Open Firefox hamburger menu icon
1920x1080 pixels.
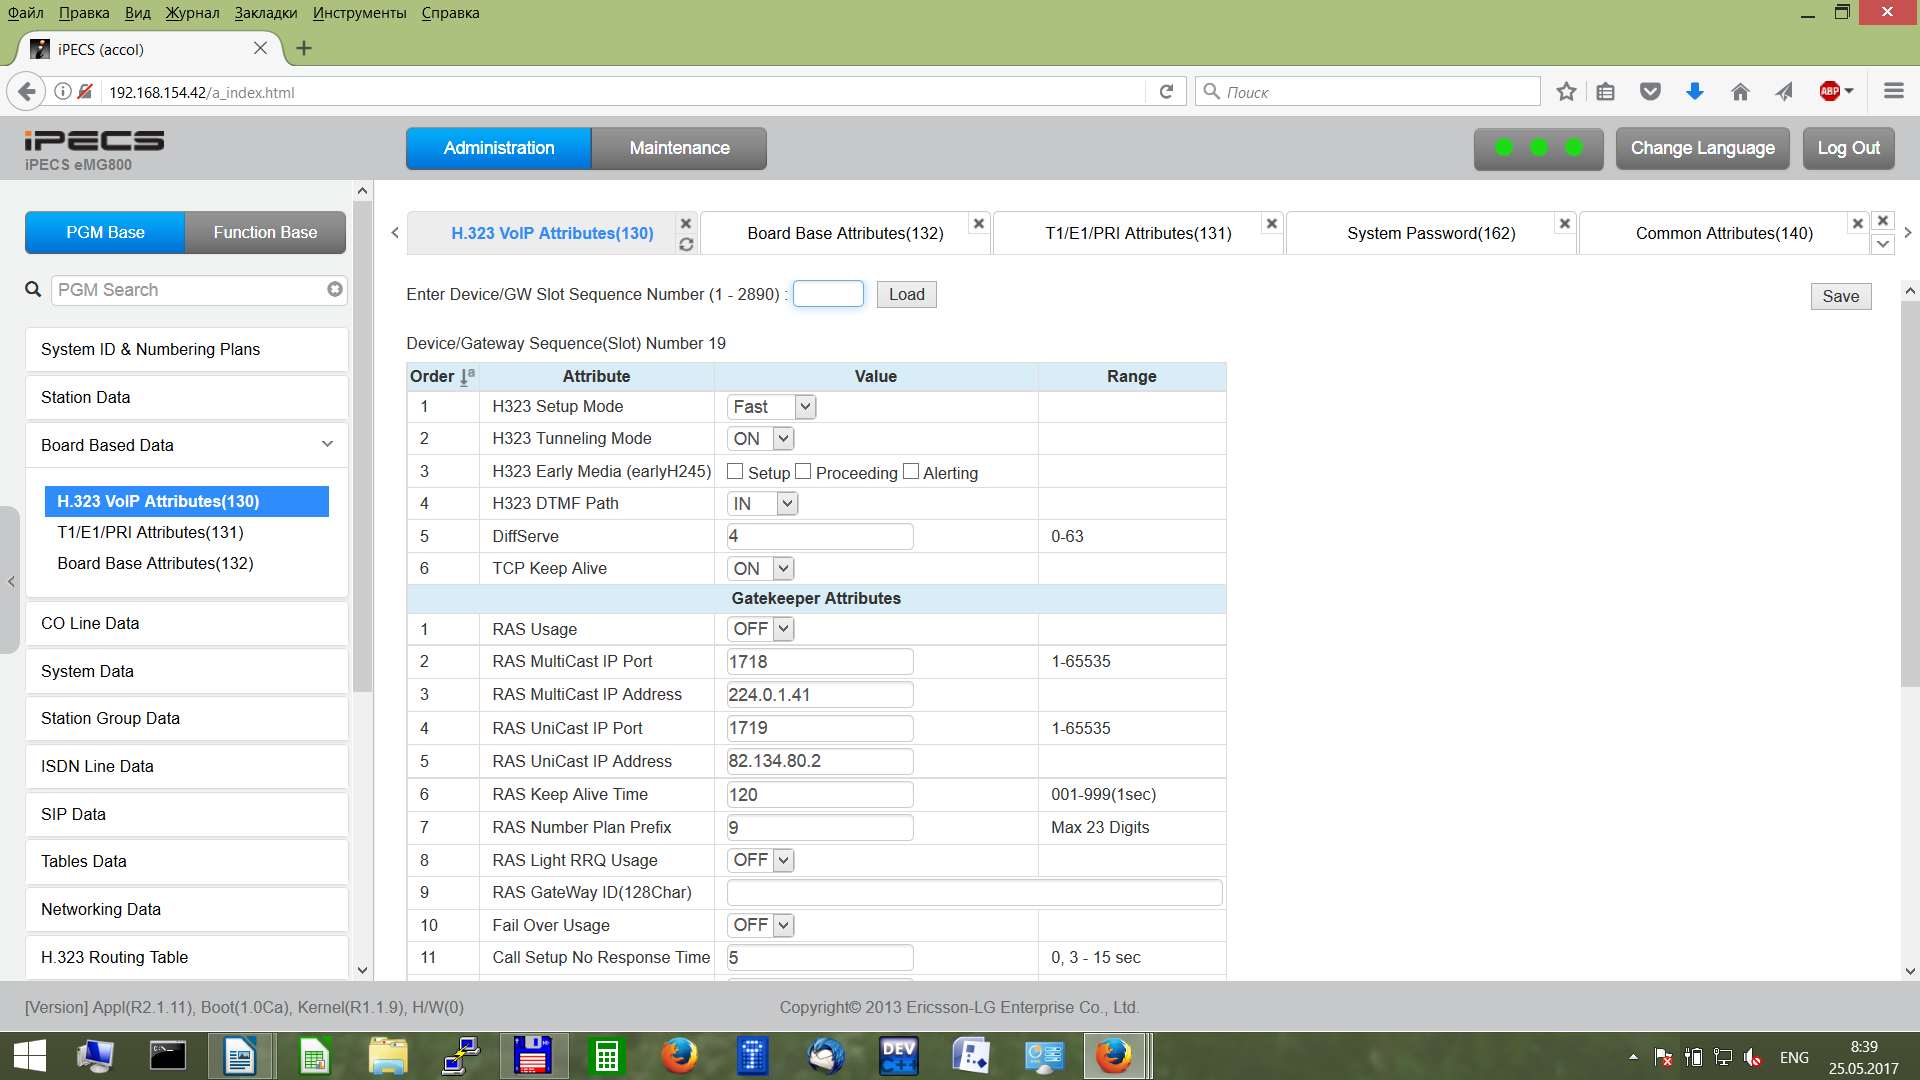point(1893,92)
